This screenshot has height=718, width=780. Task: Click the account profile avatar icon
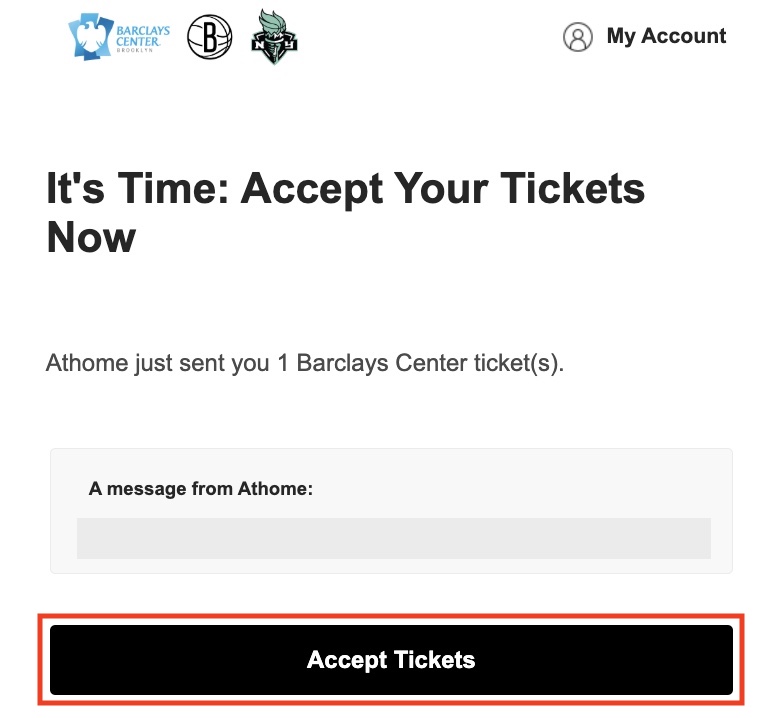coord(578,37)
